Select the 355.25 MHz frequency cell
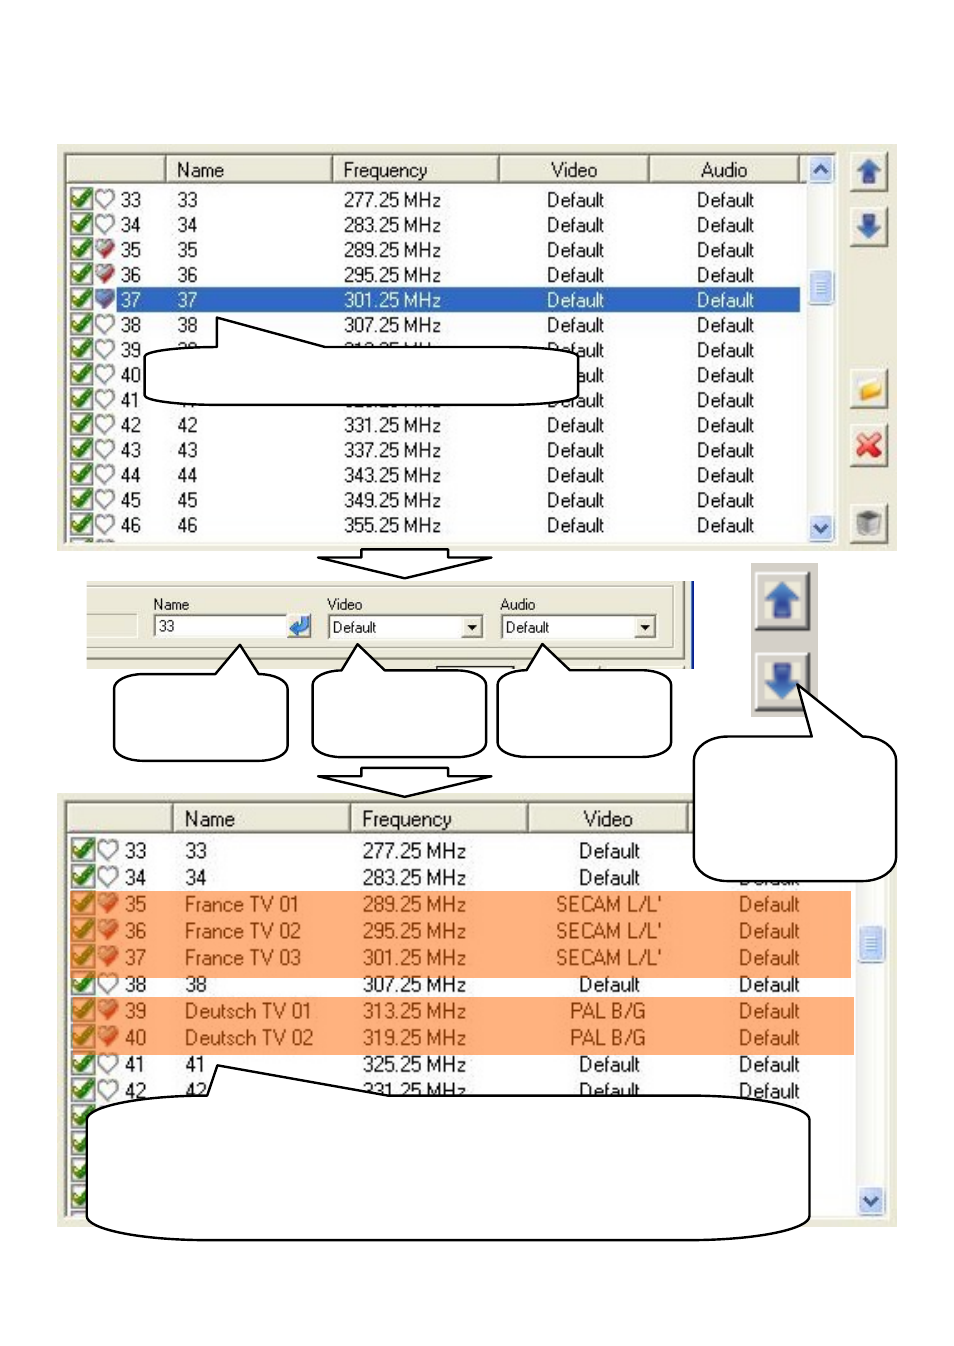The height and width of the screenshot is (1346, 954). point(392,525)
